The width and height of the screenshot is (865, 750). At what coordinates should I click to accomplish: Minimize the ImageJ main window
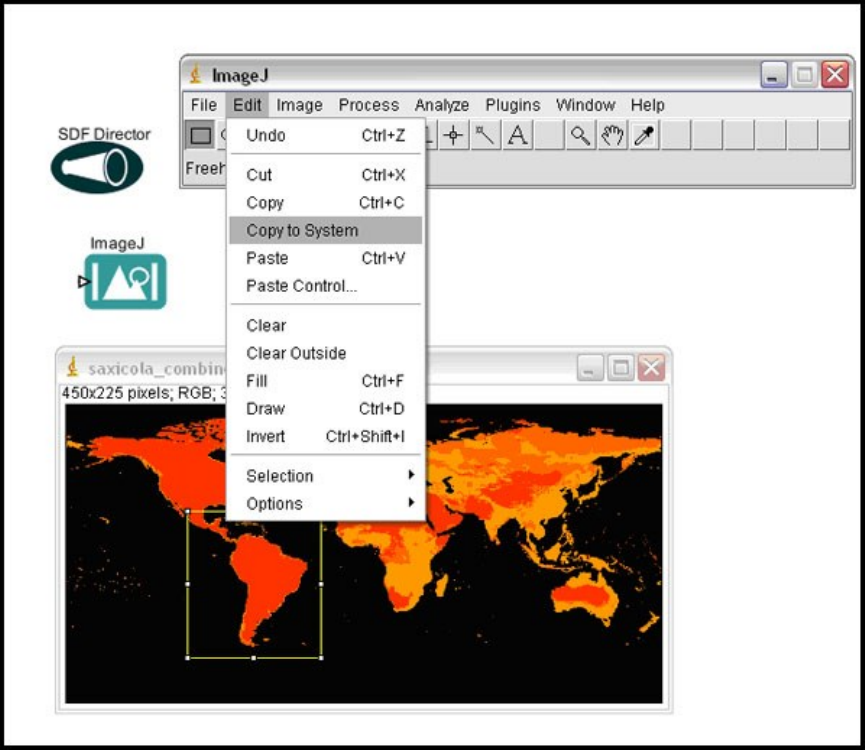coord(774,74)
